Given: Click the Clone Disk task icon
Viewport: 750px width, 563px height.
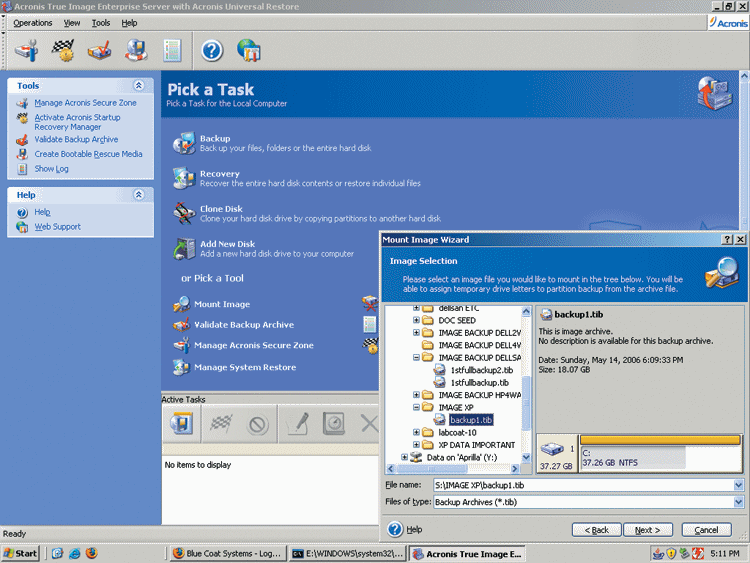Looking at the screenshot, I should click(184, 213).
